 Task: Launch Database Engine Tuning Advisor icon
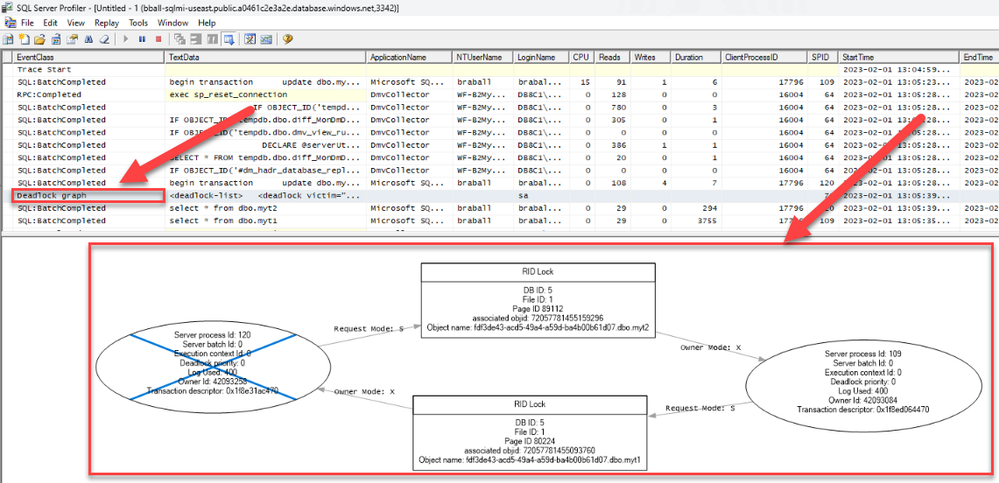(250, 39)
